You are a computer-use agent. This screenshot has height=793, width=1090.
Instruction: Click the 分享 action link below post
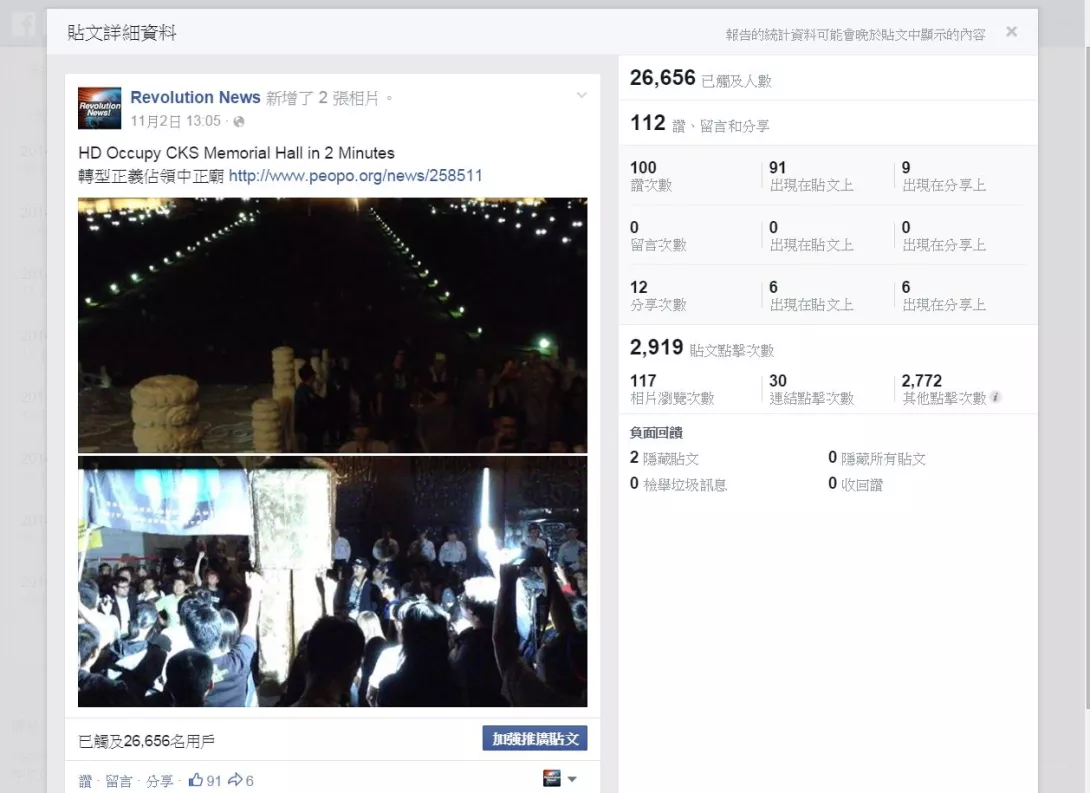(159, 780)
